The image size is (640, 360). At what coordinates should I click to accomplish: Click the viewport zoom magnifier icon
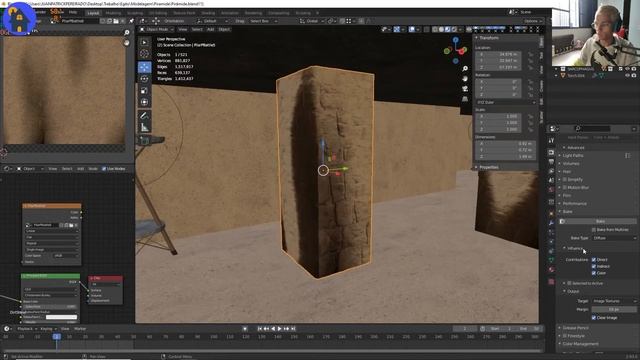pos(465,69)
